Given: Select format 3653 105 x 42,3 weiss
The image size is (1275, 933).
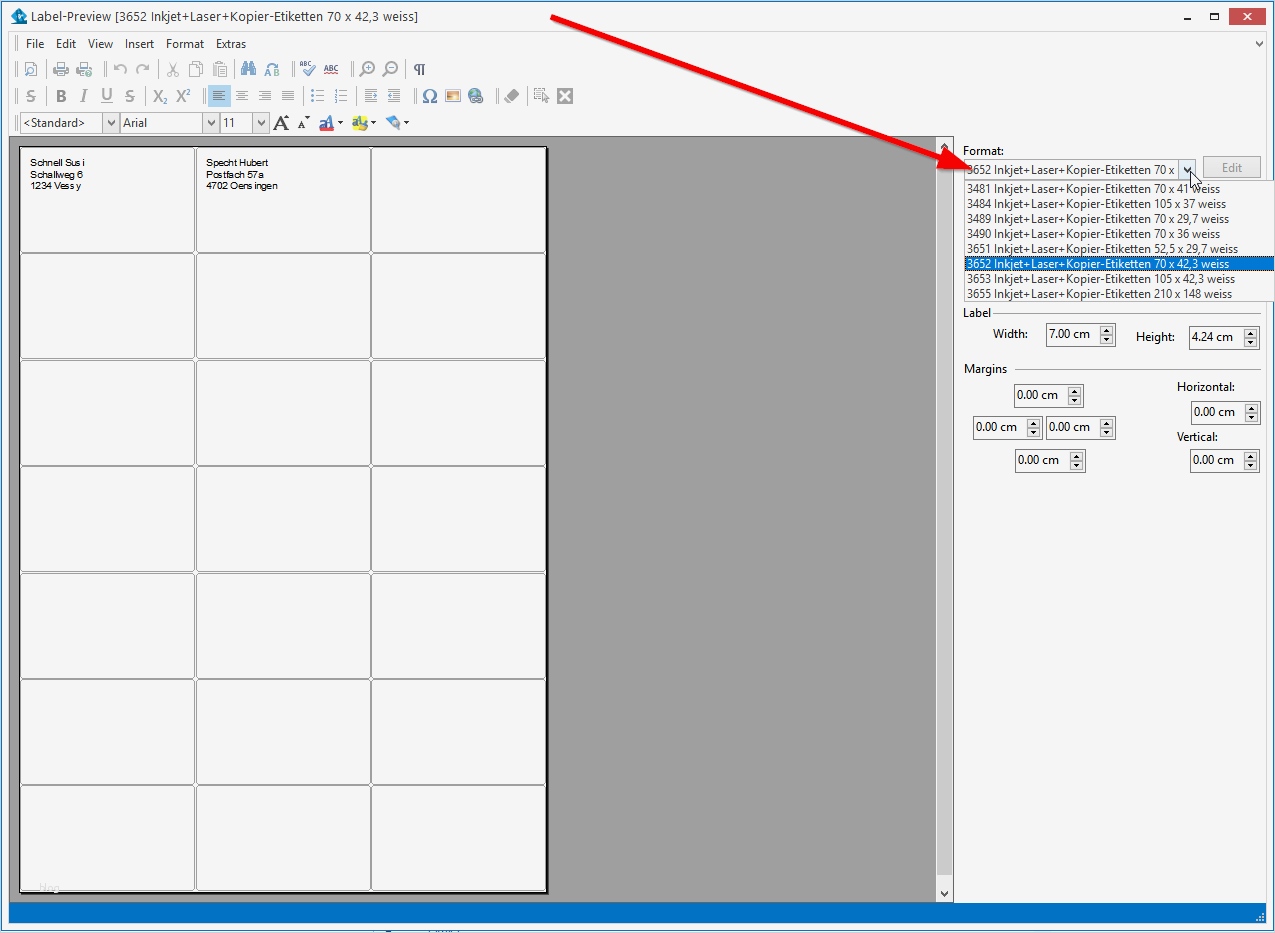Looking at the screenshot, I should (x=1119, y=279).
